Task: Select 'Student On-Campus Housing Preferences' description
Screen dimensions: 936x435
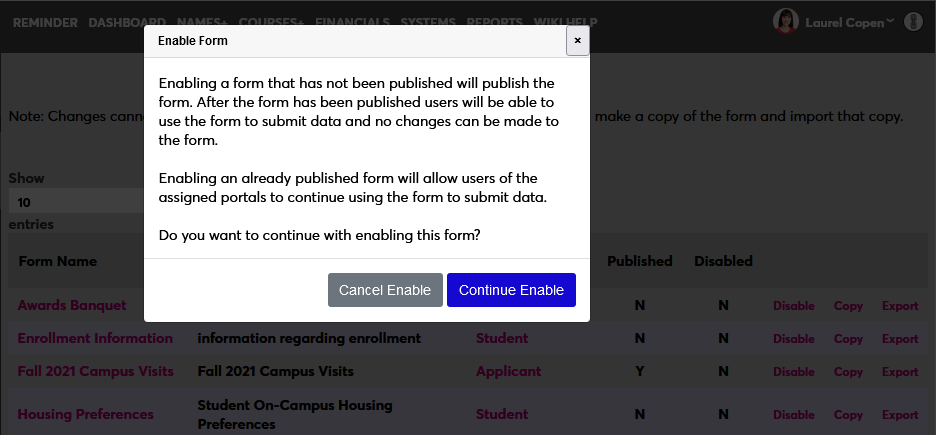Action: (295, 414)
